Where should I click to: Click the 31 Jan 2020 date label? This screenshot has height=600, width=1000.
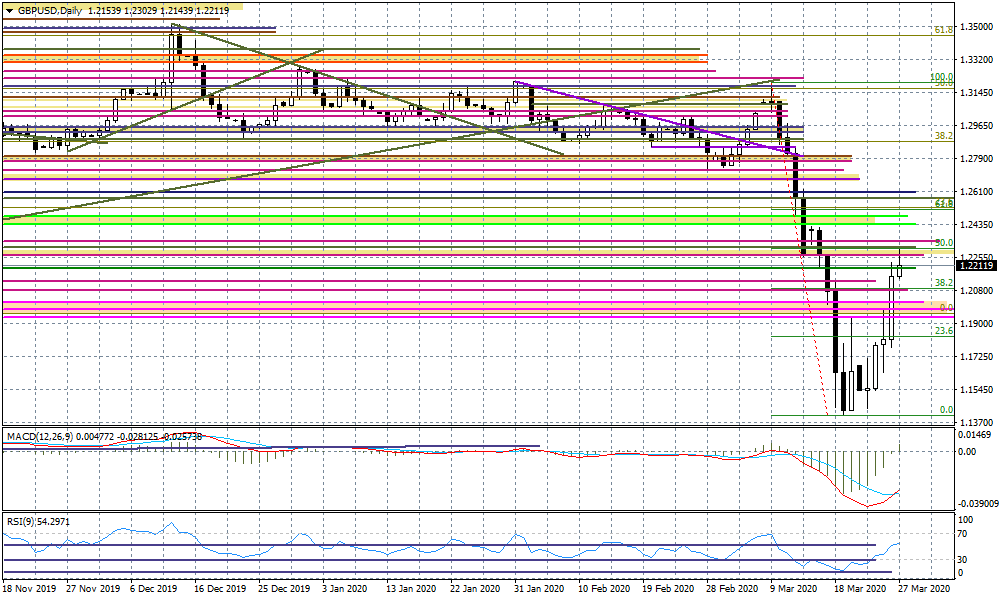point(539,589)
